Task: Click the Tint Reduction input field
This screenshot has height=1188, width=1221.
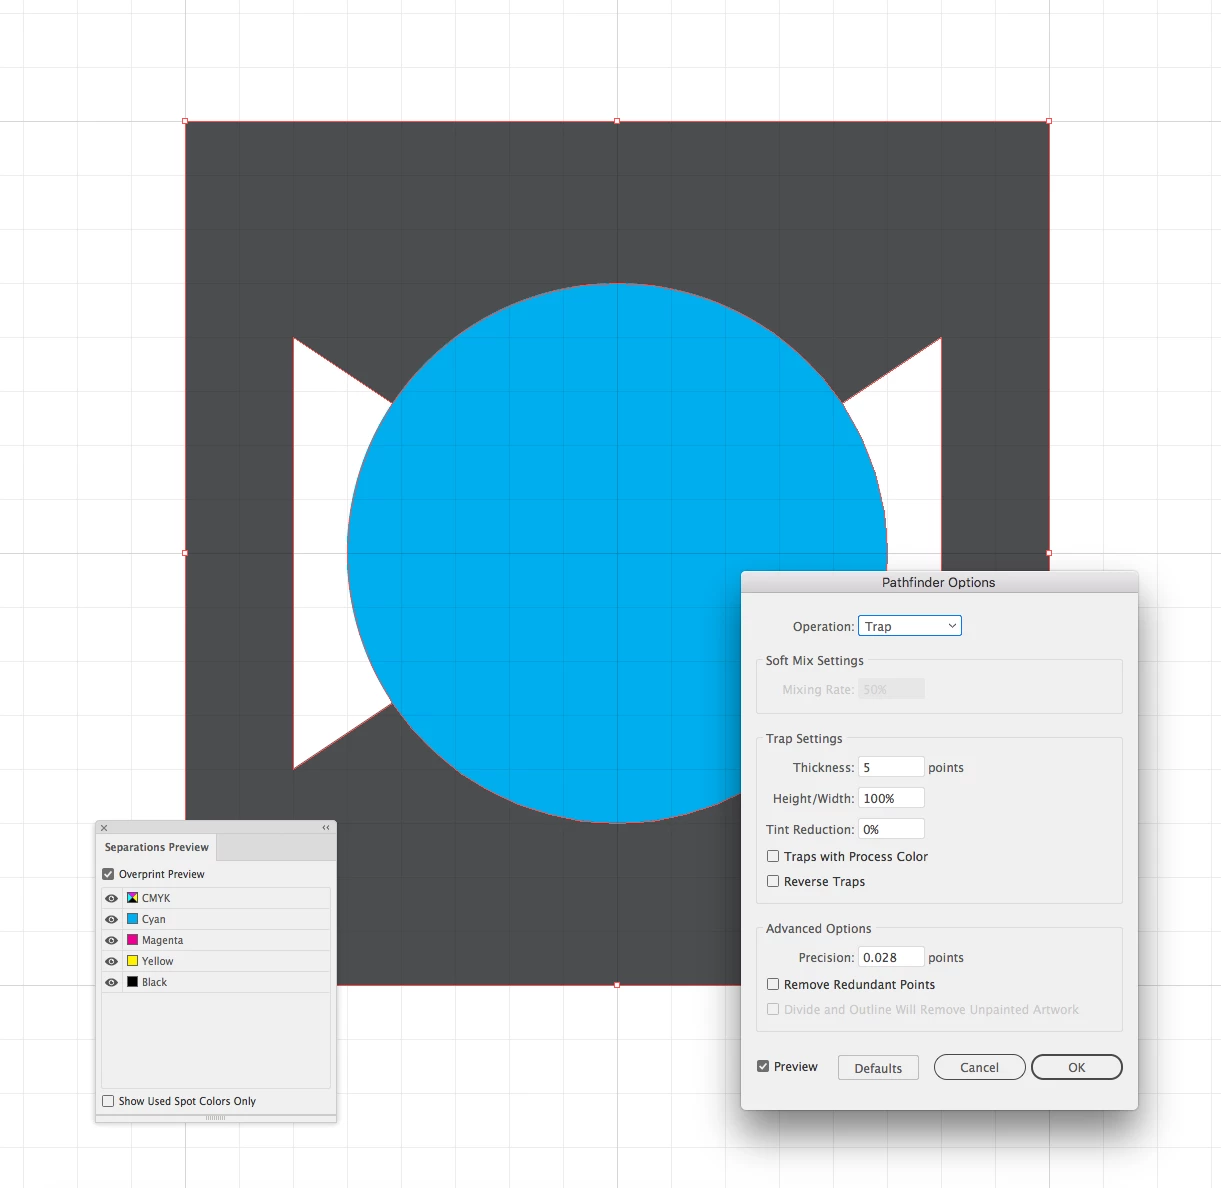Action: pos(891,829)
